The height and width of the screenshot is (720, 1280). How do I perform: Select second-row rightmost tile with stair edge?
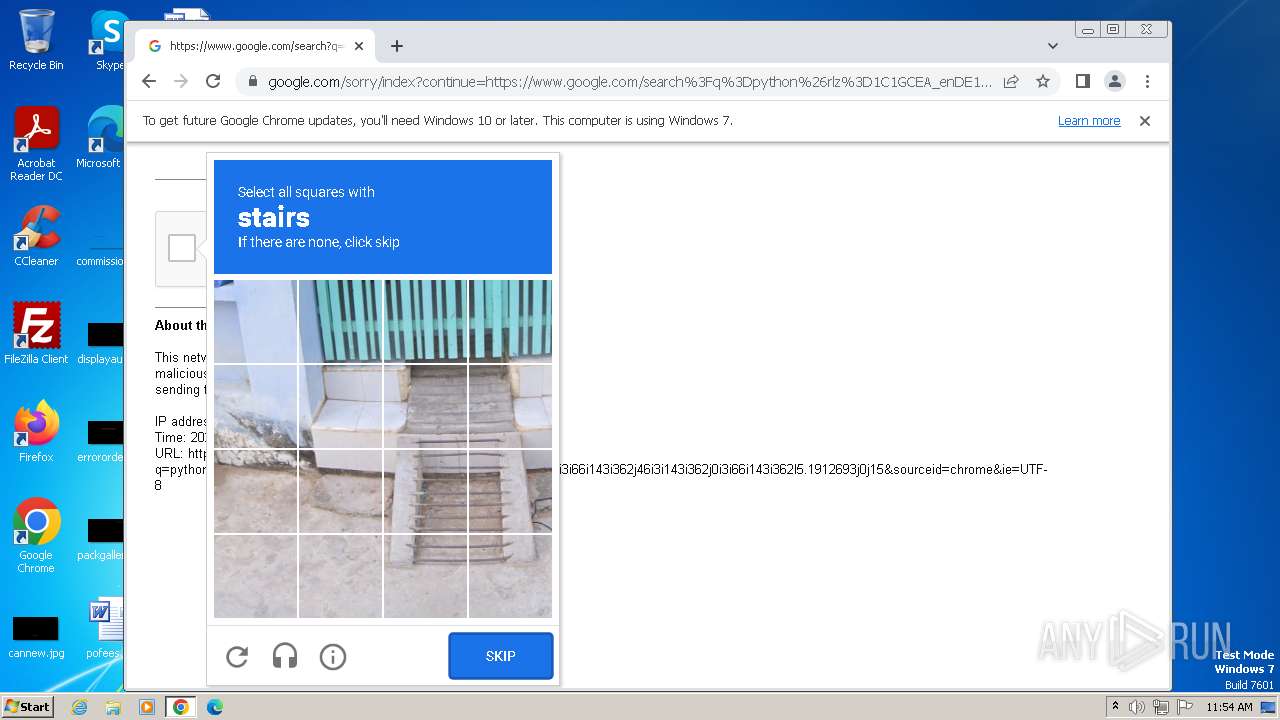click(510, 406)
